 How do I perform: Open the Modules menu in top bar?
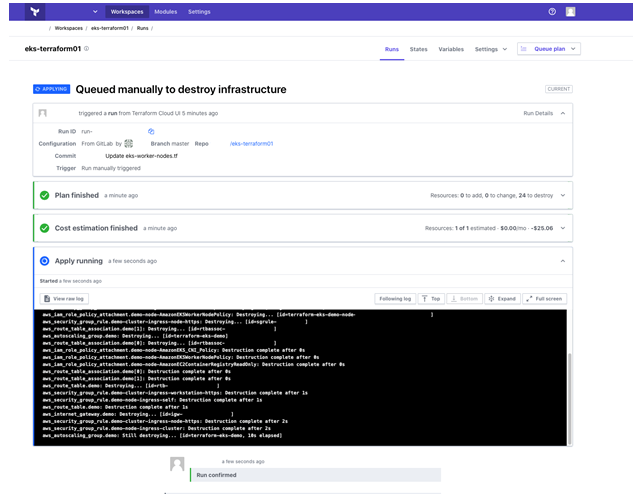click(166, 11)
